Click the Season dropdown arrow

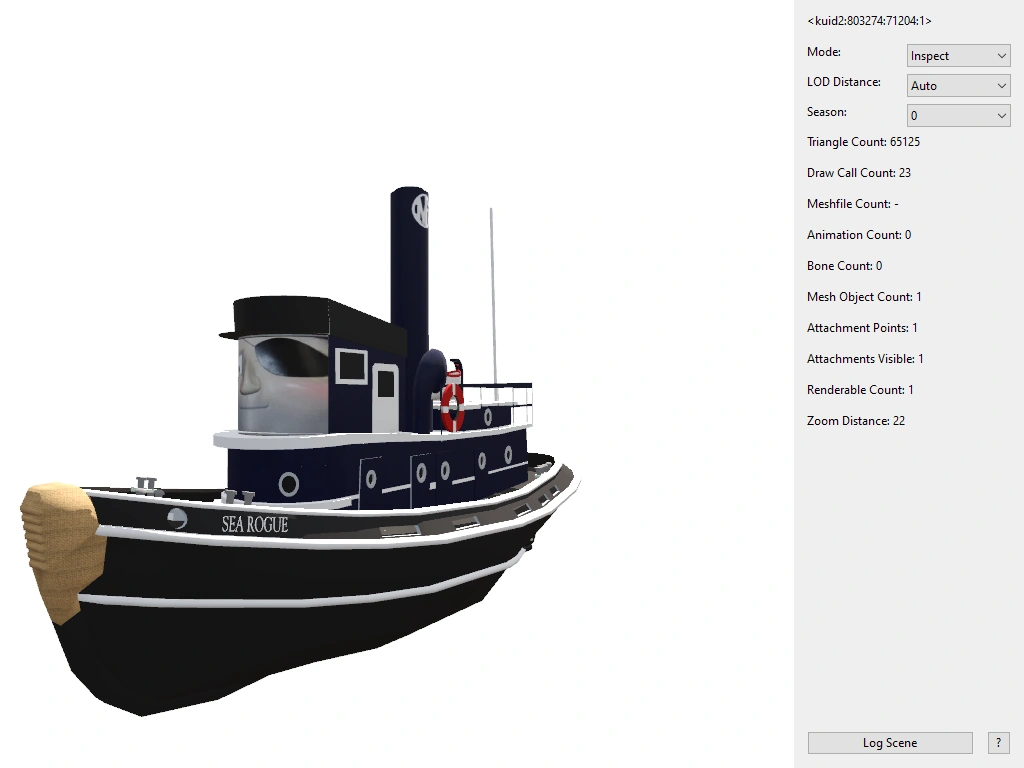click(1001, 115)
